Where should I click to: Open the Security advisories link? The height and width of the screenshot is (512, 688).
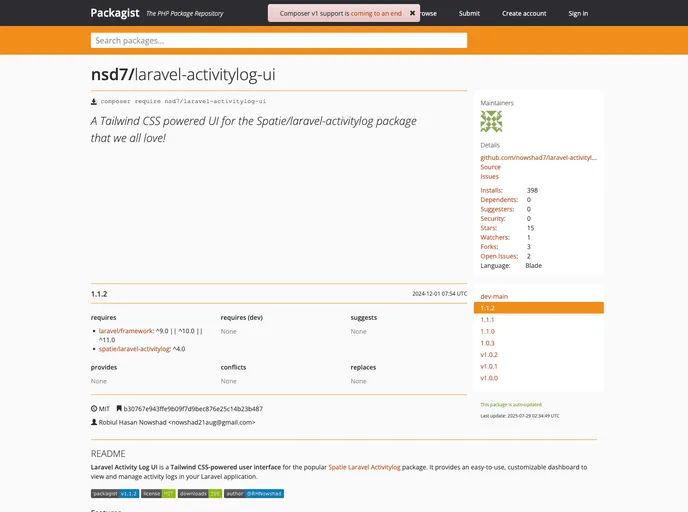(493, 218)
